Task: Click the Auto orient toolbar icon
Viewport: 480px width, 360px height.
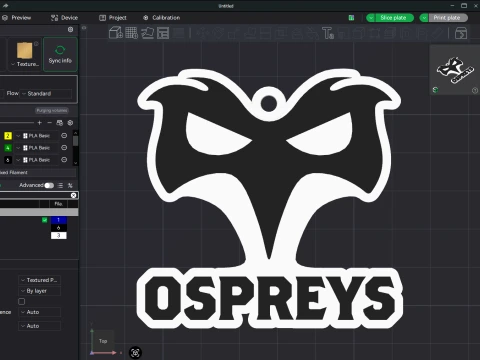Action: (147, 33)
